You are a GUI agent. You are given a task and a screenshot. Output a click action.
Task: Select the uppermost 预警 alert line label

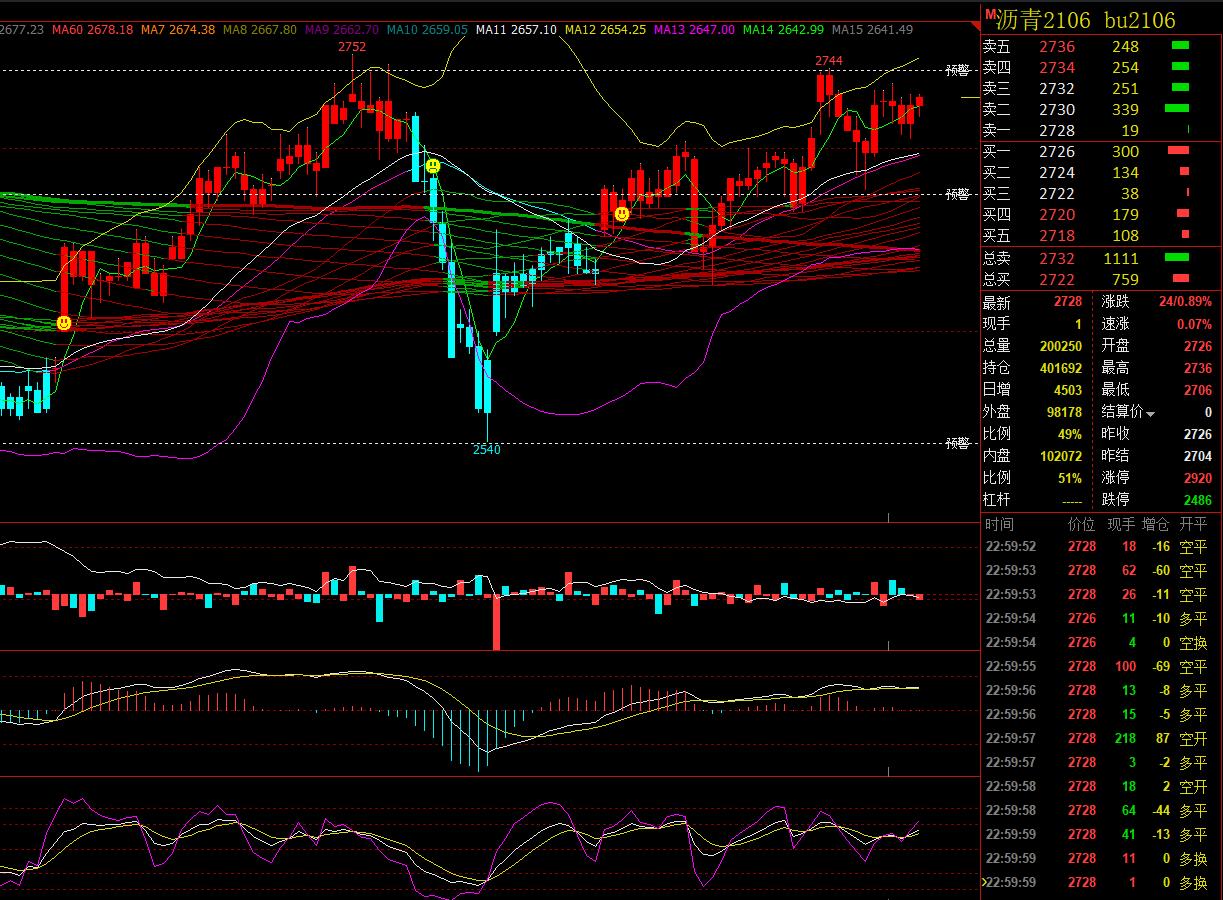click(x=957, y=70)
